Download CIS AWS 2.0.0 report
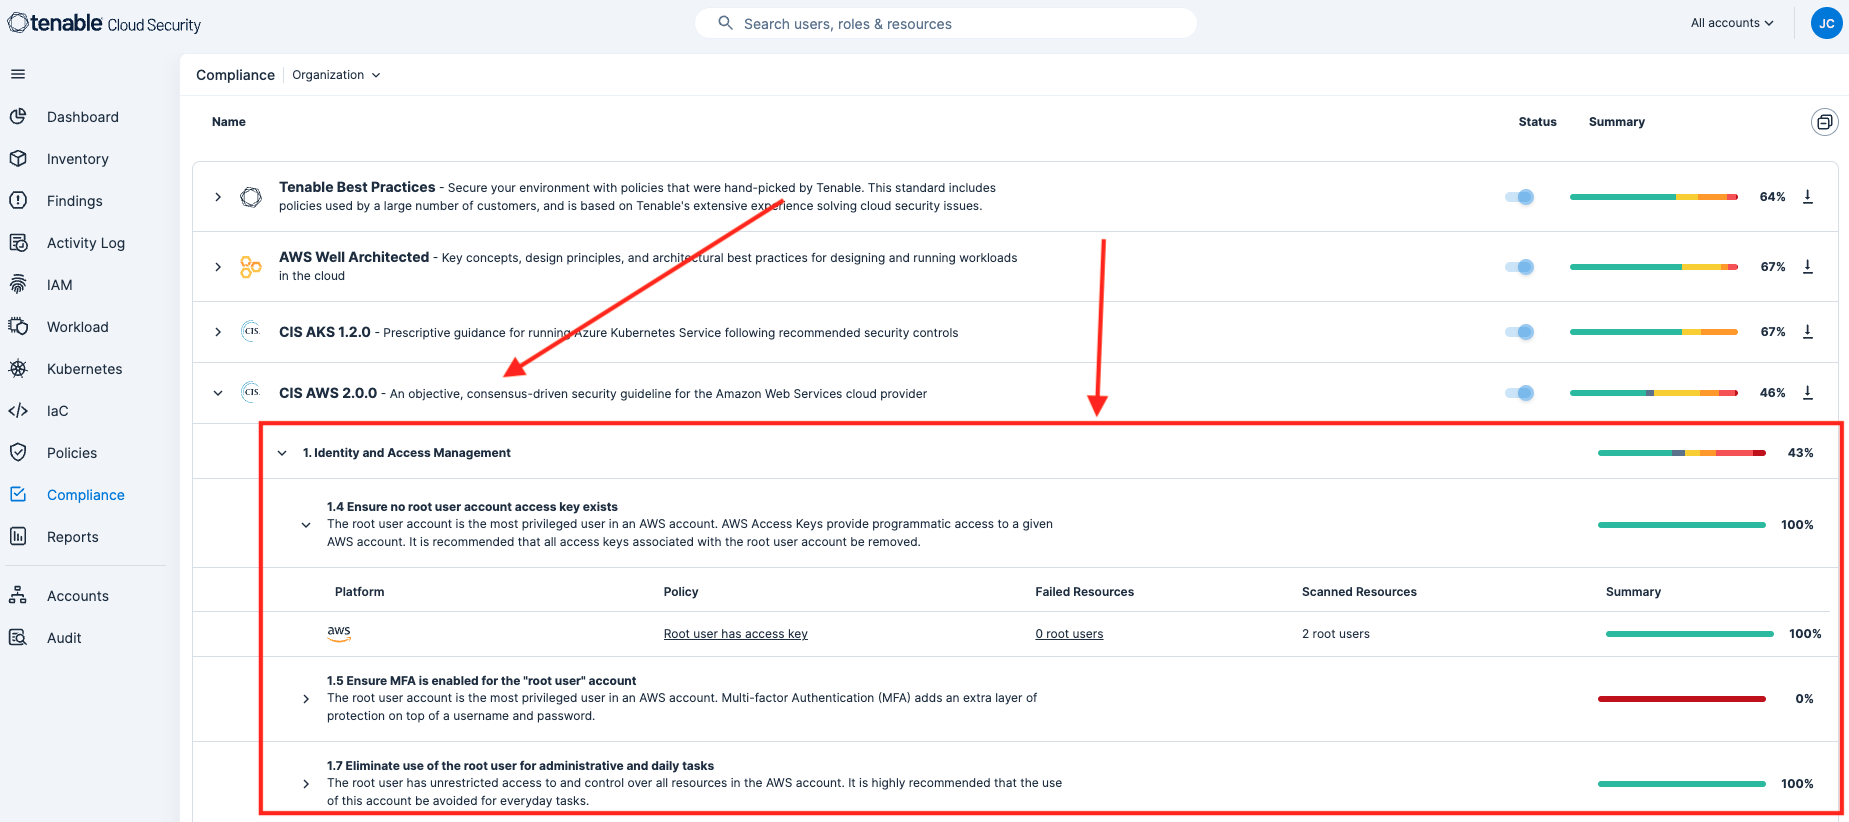This screenshot has height=822, width=1849. [1808, 393]
